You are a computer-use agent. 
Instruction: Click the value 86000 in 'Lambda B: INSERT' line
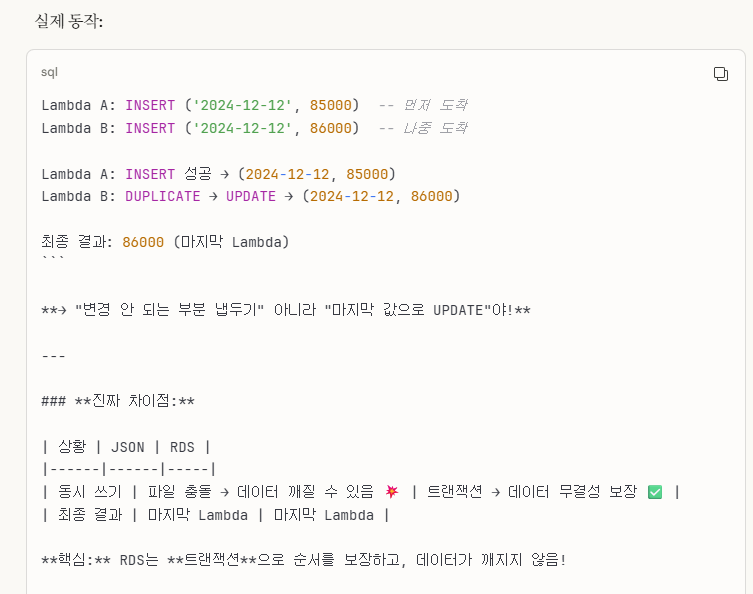click(x=330, y=128)
